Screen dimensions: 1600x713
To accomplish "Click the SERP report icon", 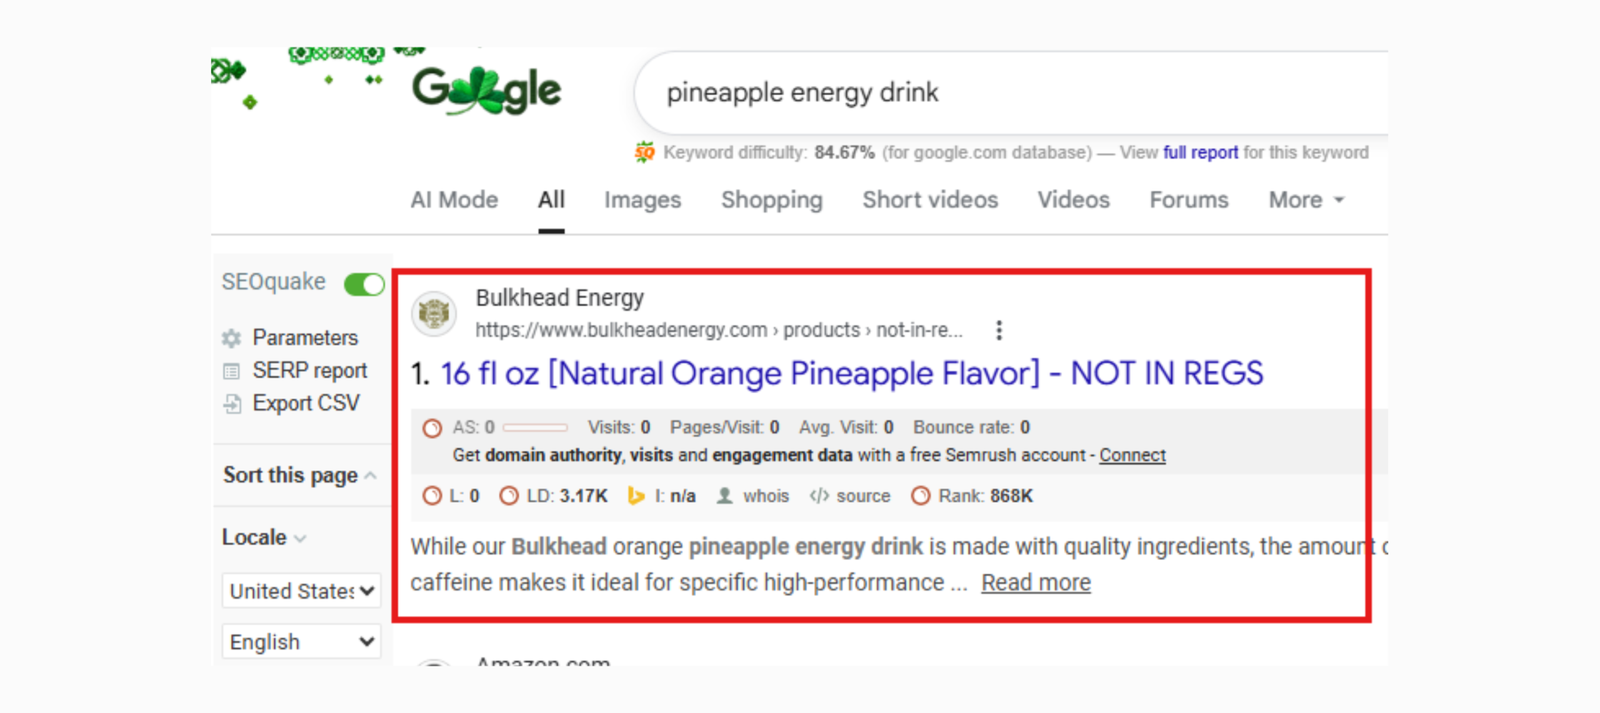I will 232,371.
